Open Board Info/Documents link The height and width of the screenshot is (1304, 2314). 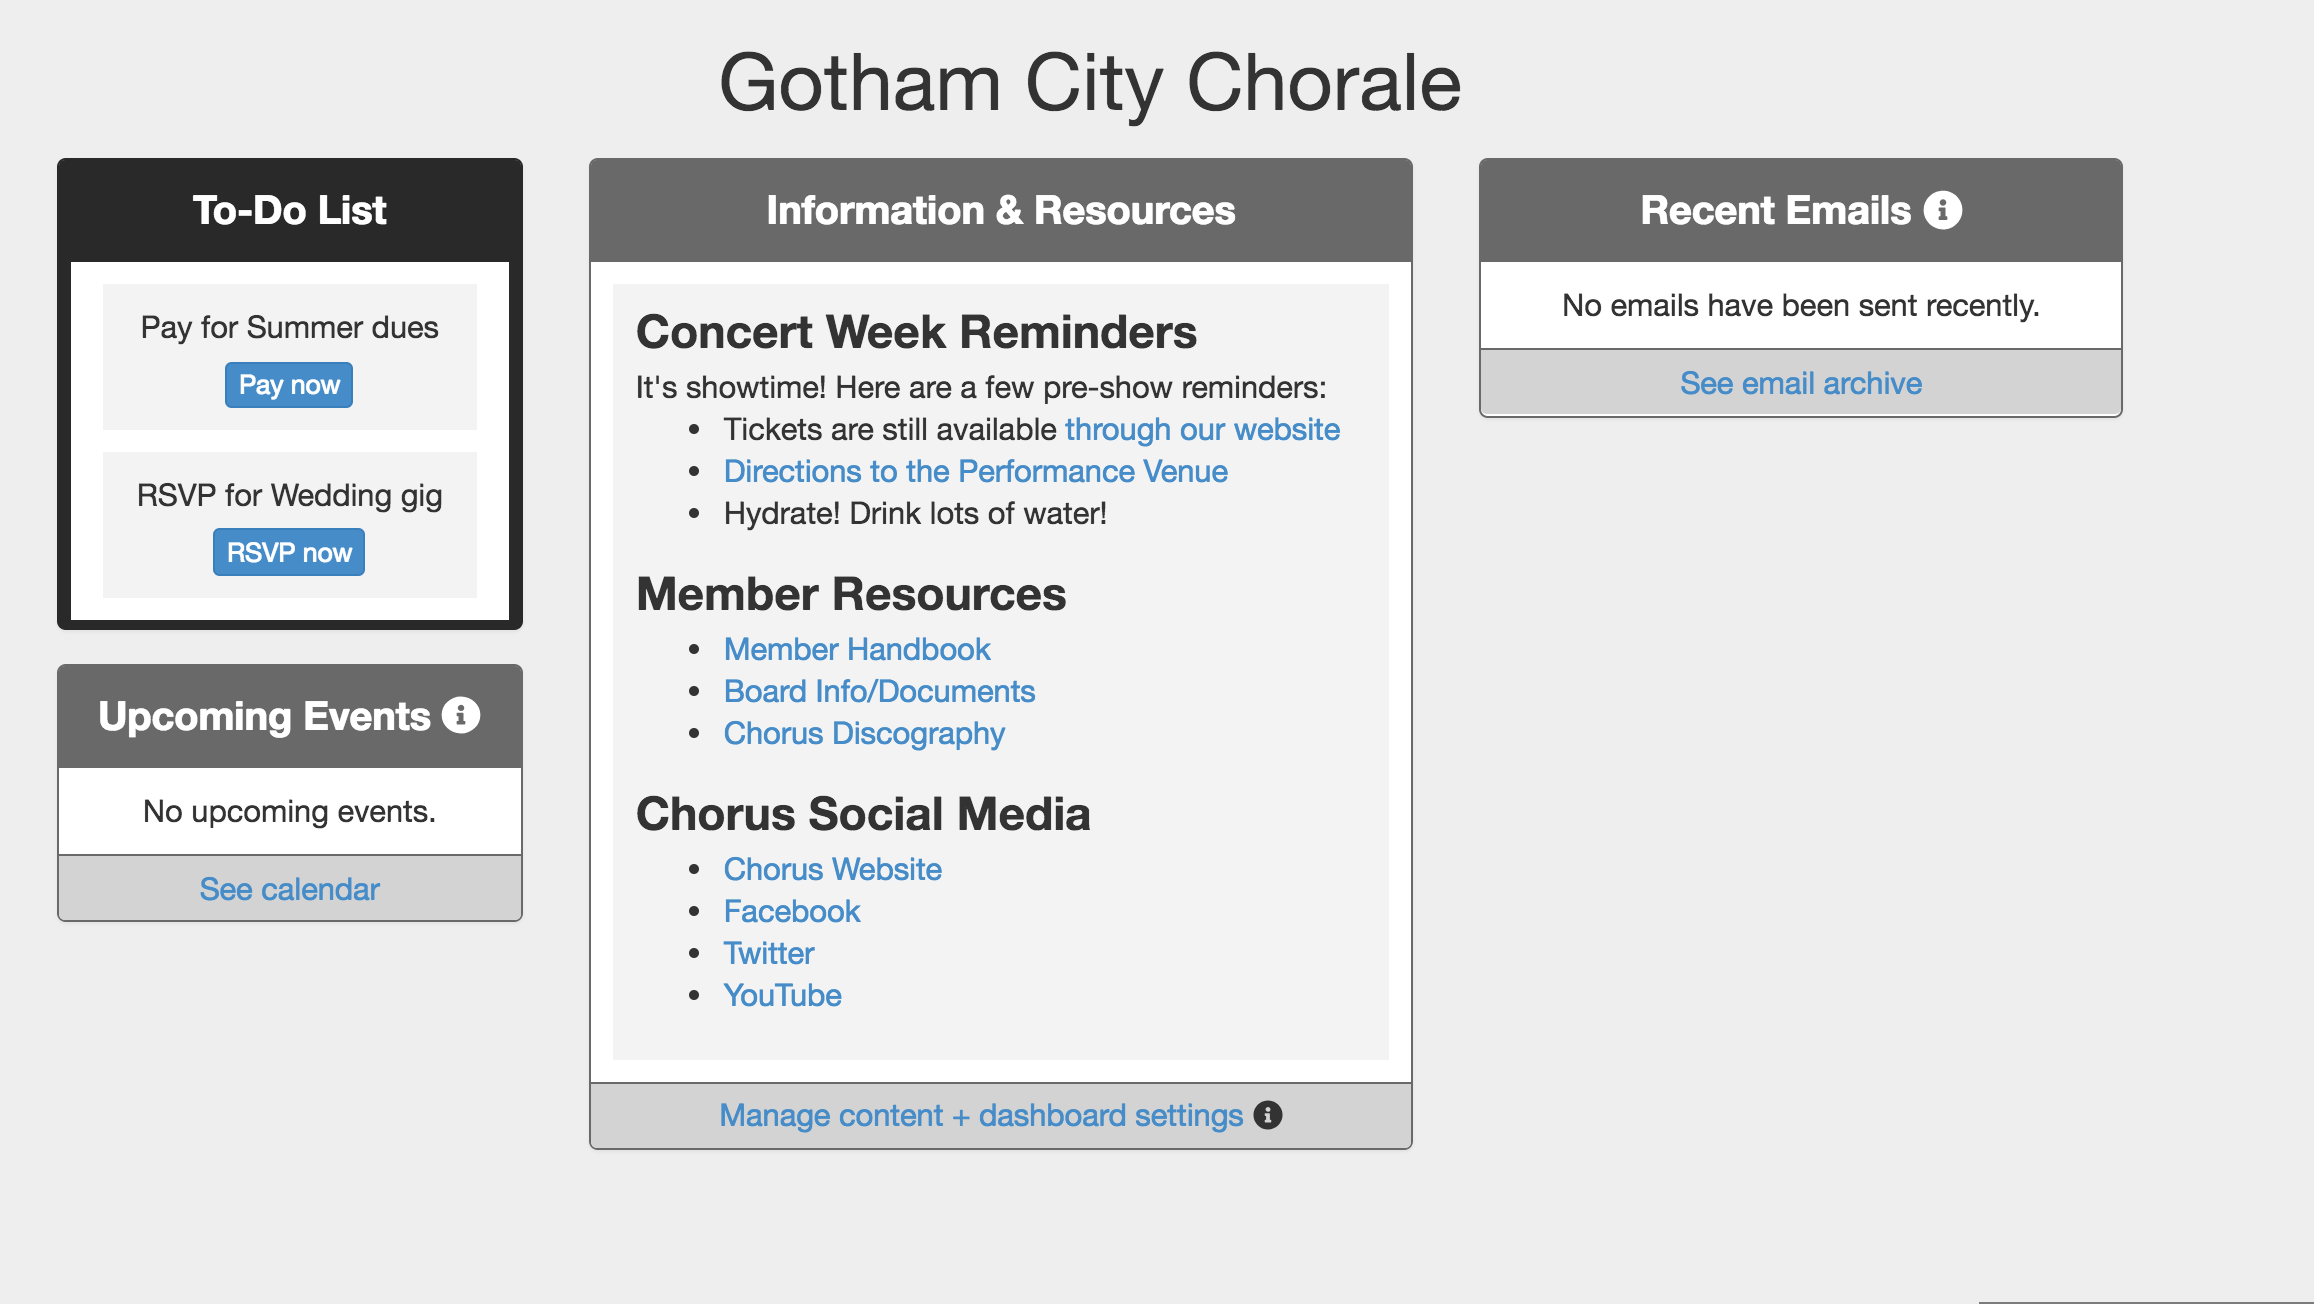879,691
